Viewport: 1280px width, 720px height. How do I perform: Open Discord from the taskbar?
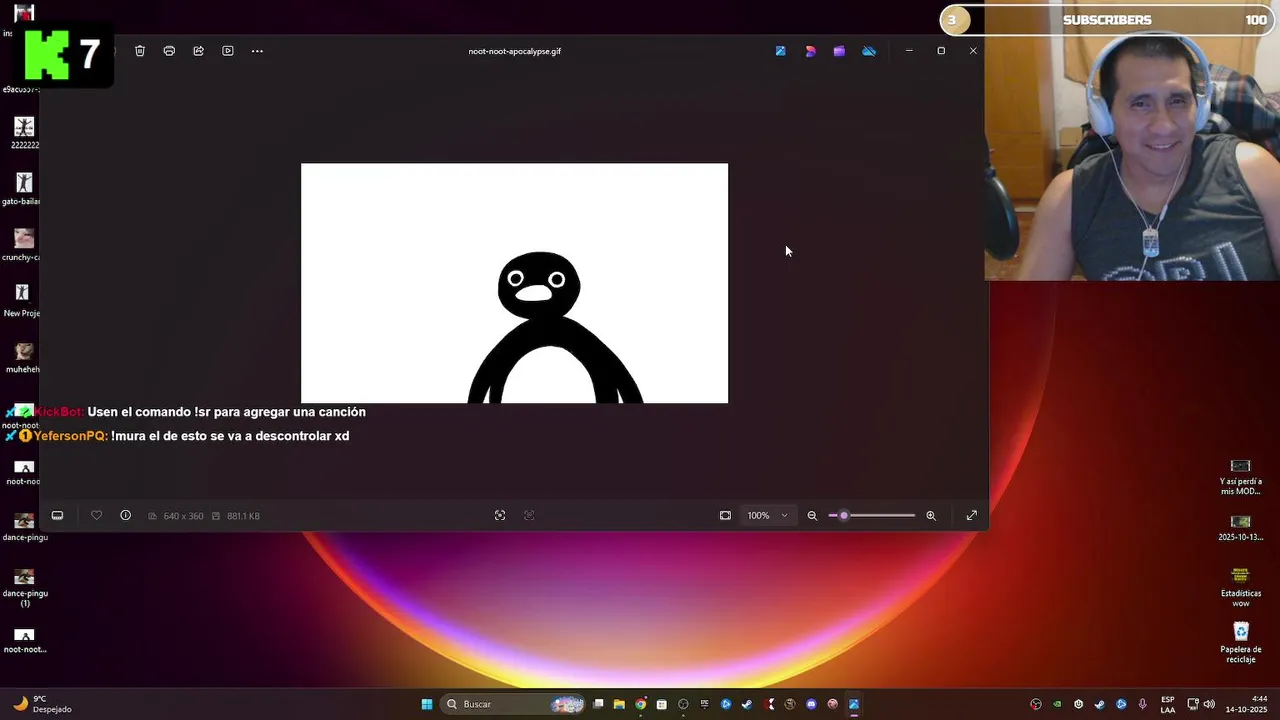(x=811, y=704)
